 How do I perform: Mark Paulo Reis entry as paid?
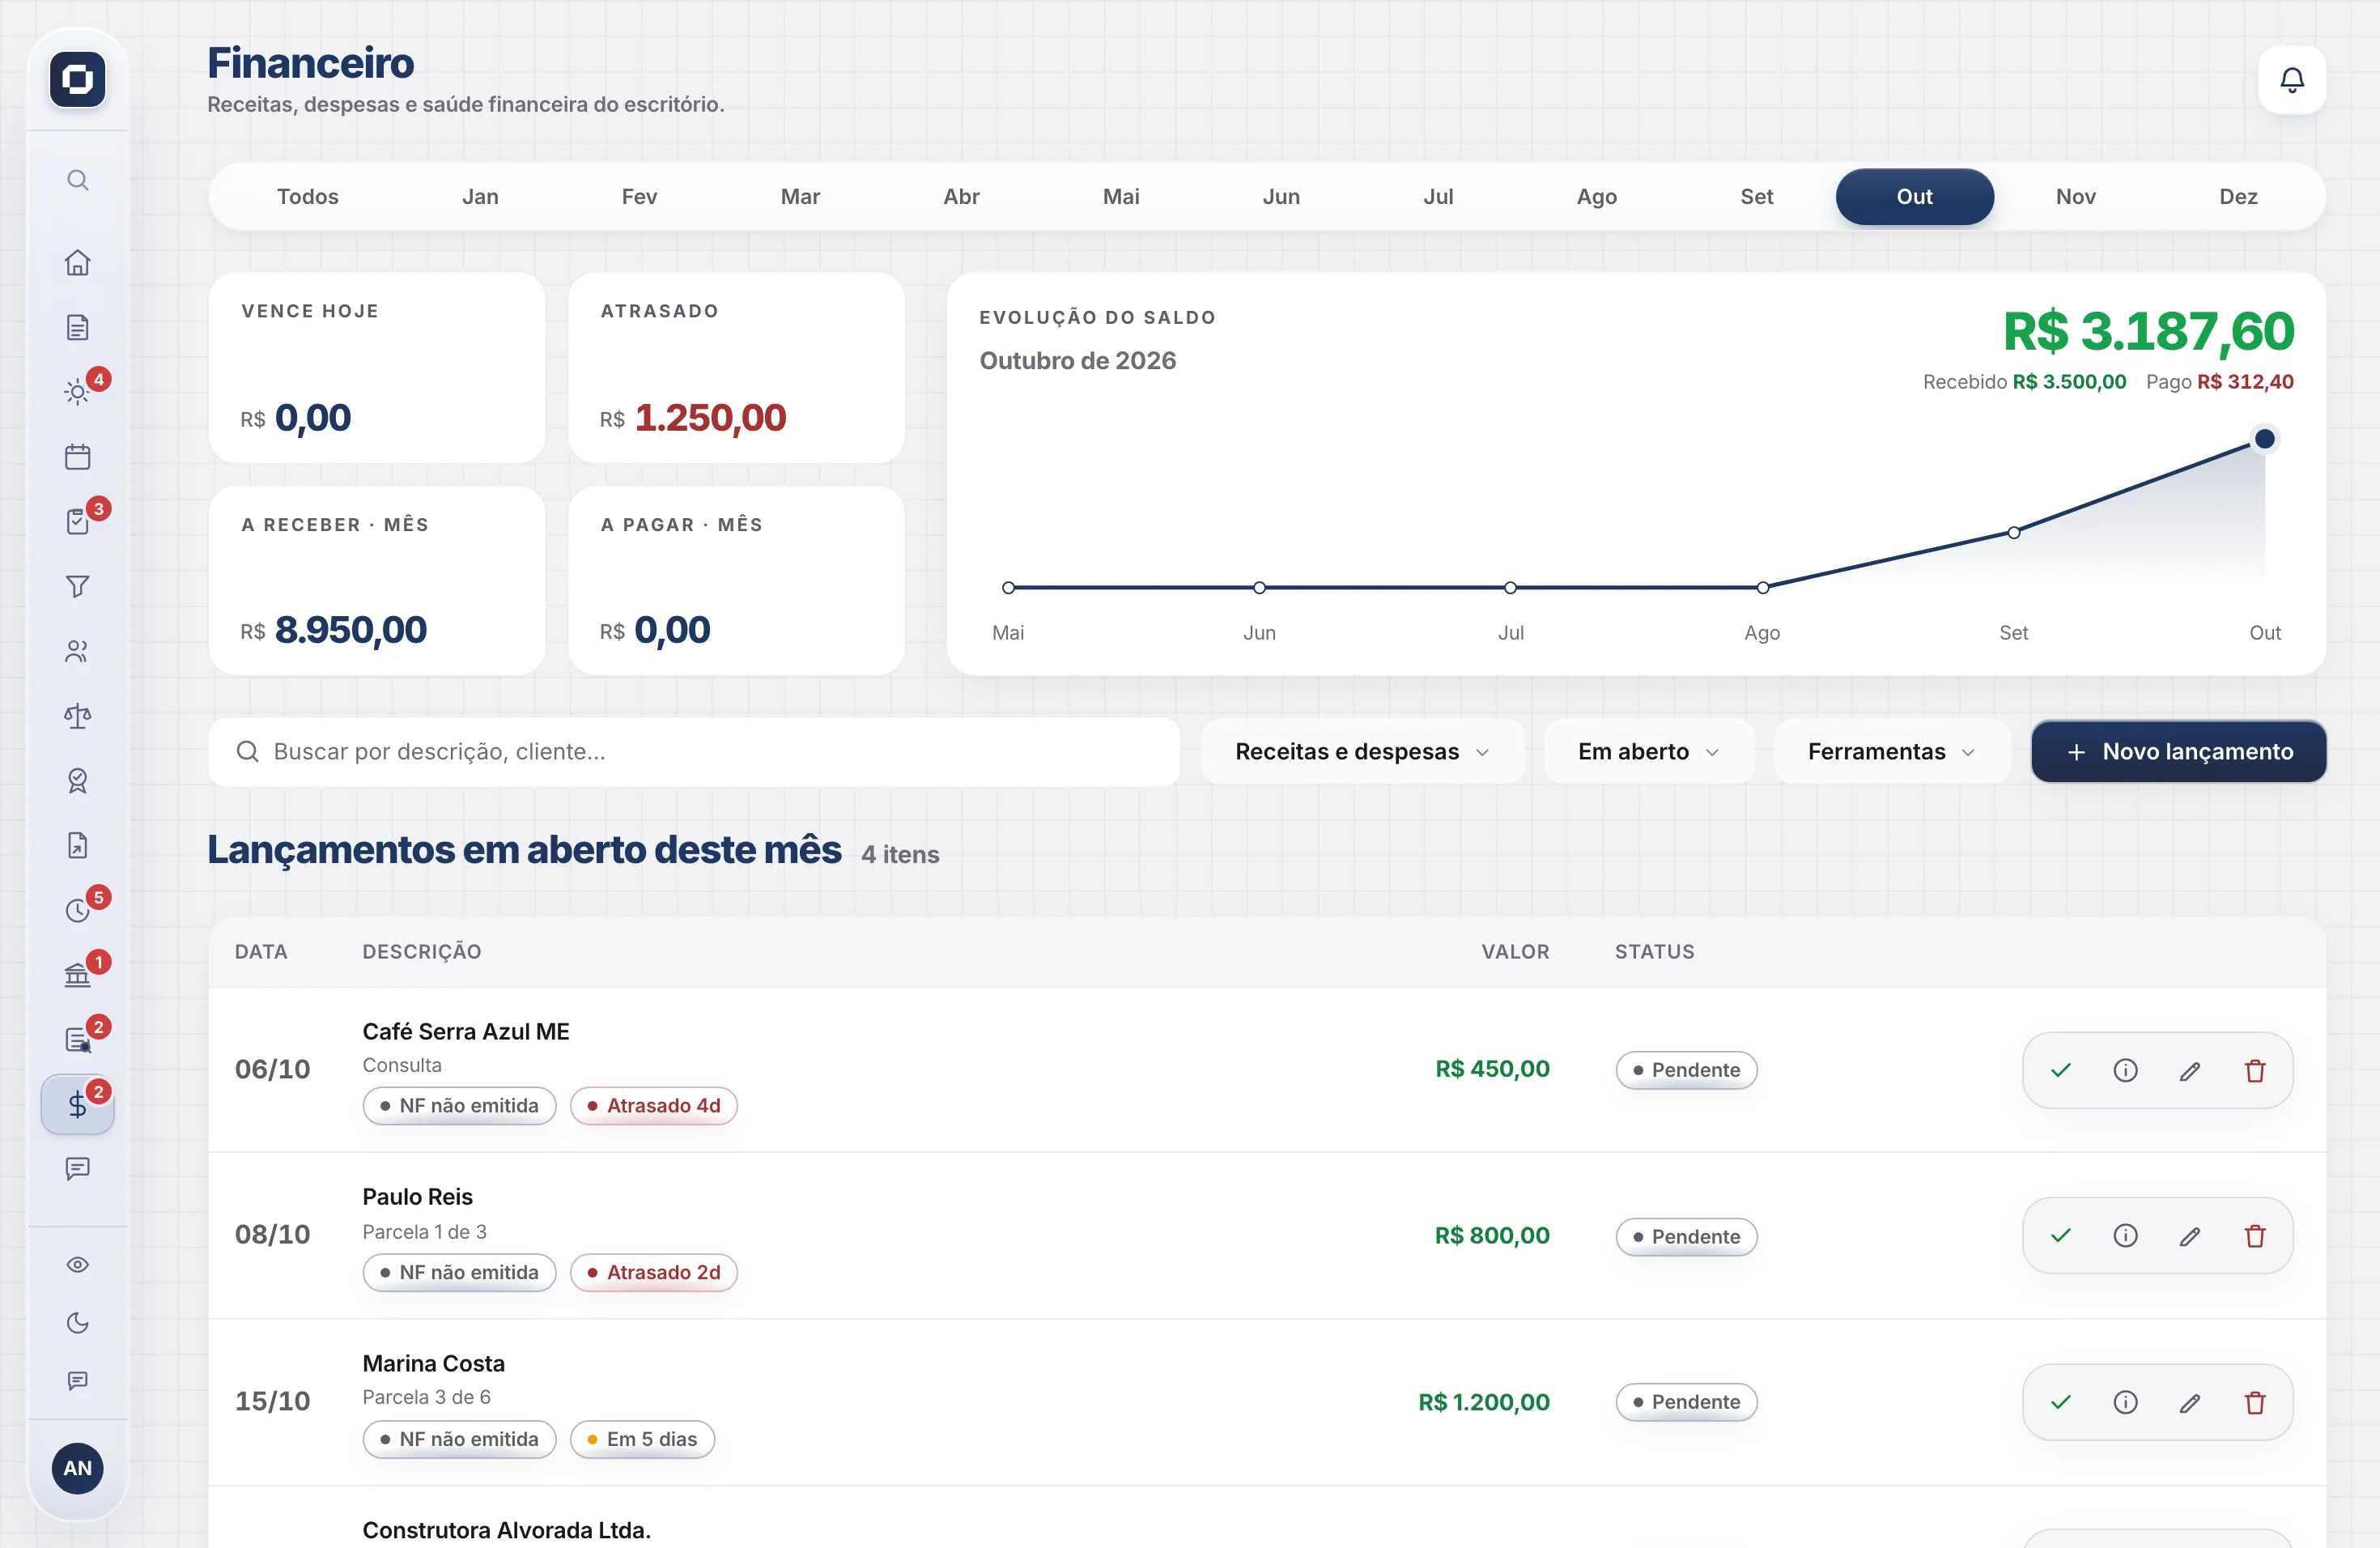tap(2060, 1236)
